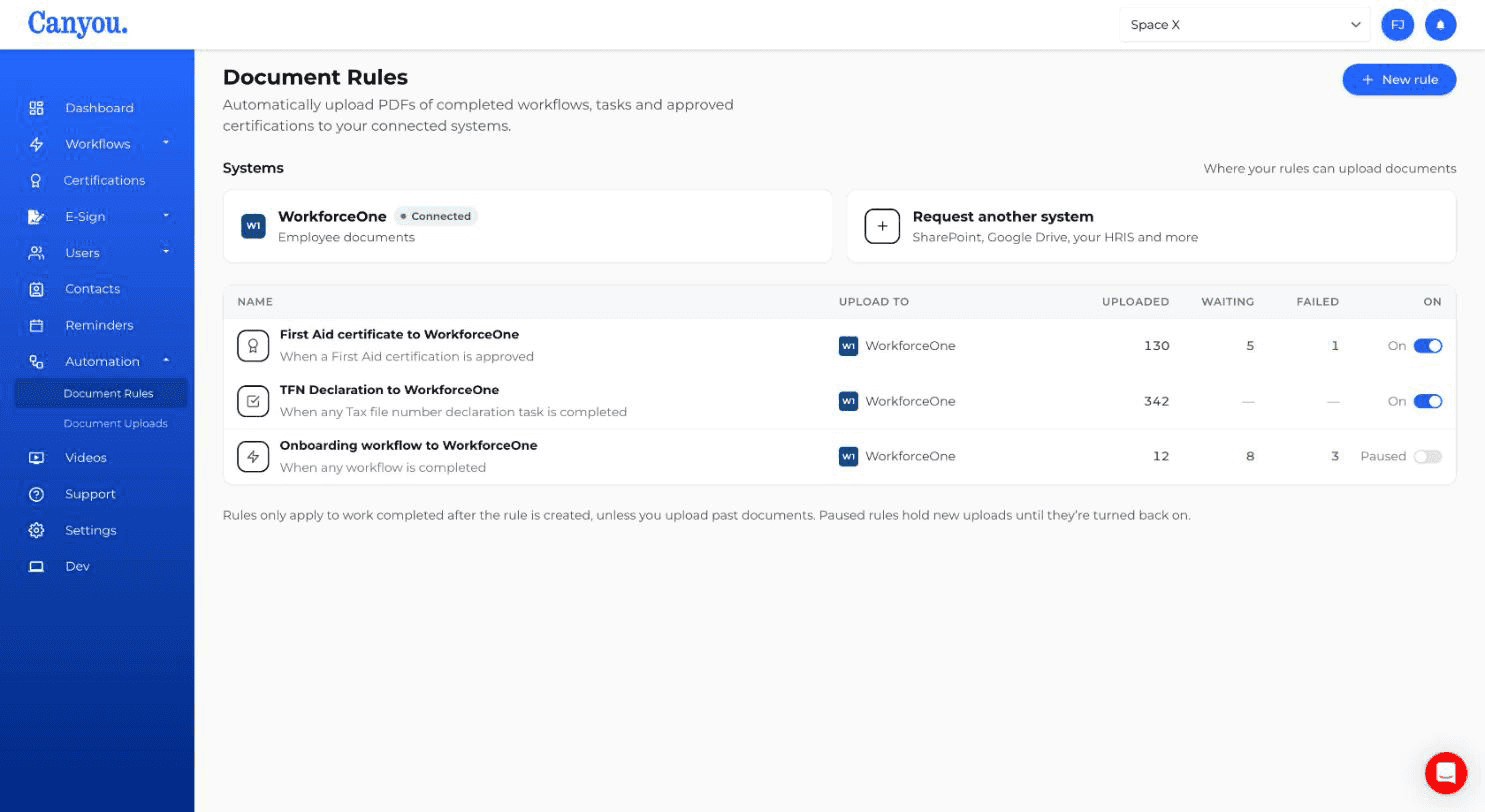The image size is (1485, 812).
Task: Expand the Users submenu arrow
Action: 166,251
